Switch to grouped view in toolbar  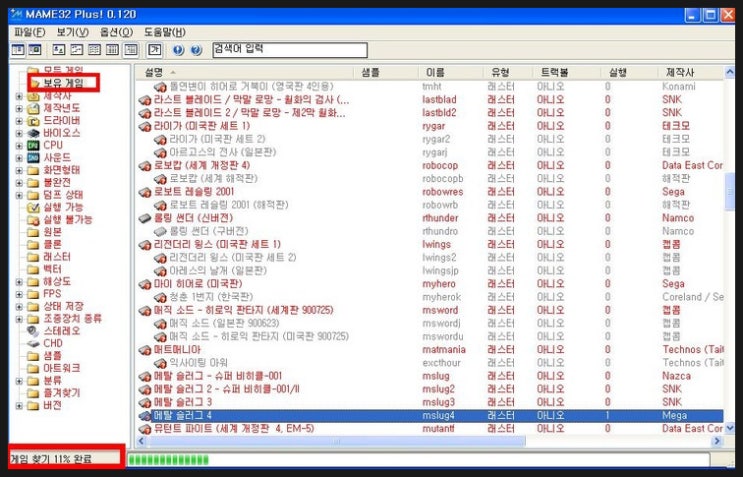[x=130, y=49]
